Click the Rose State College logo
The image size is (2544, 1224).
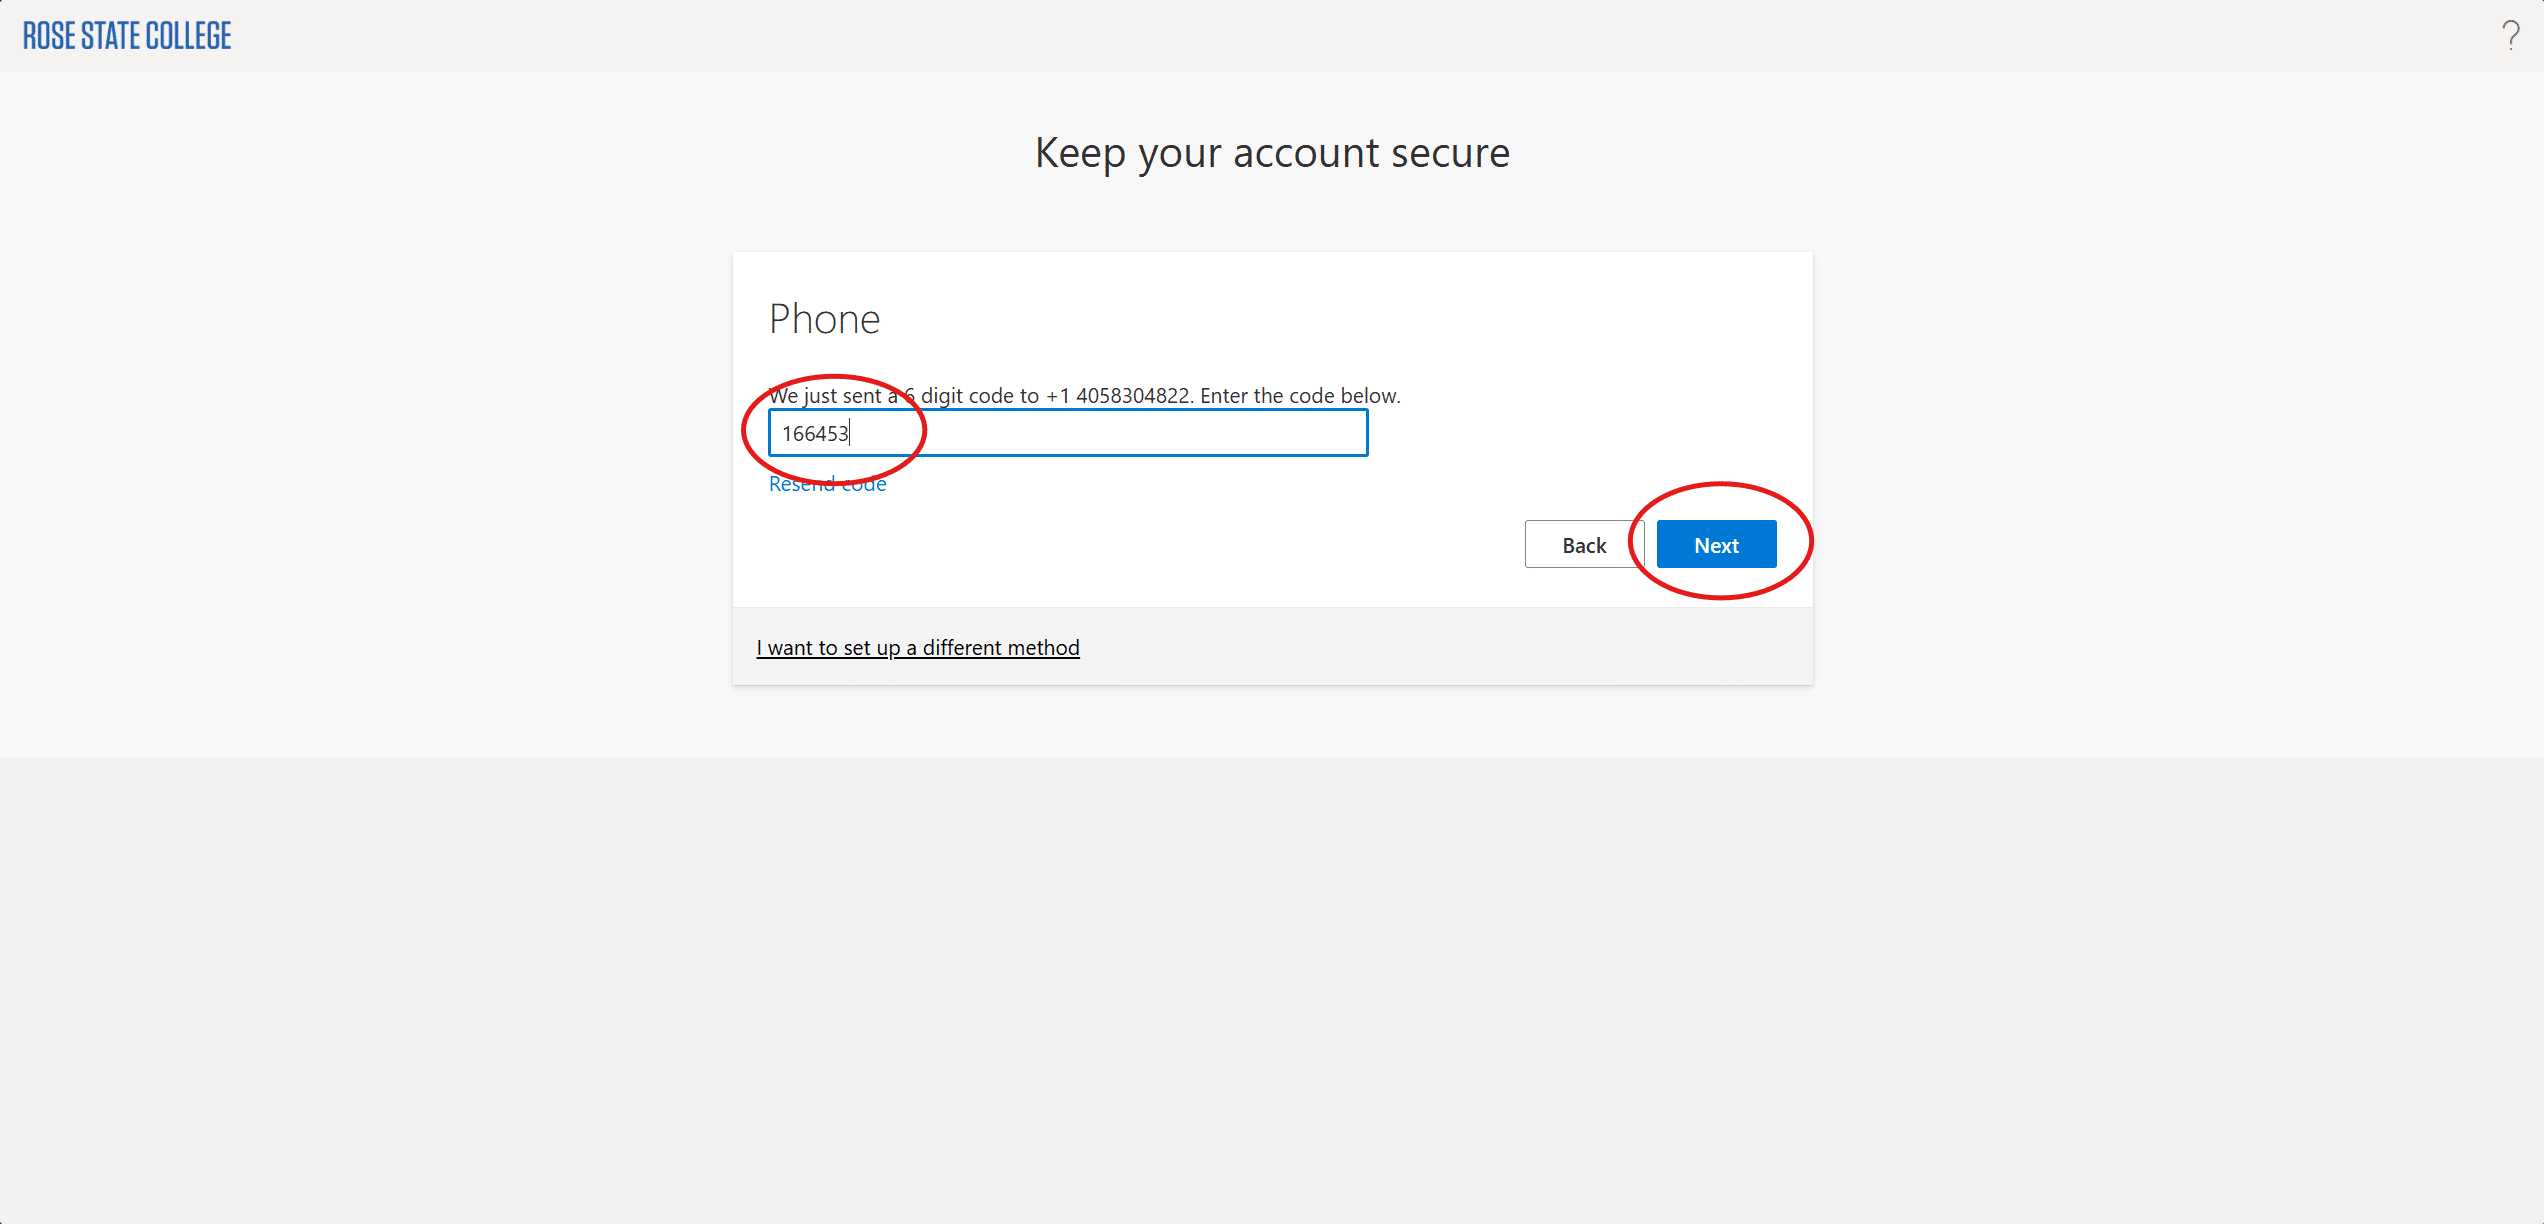pos(125,35)
